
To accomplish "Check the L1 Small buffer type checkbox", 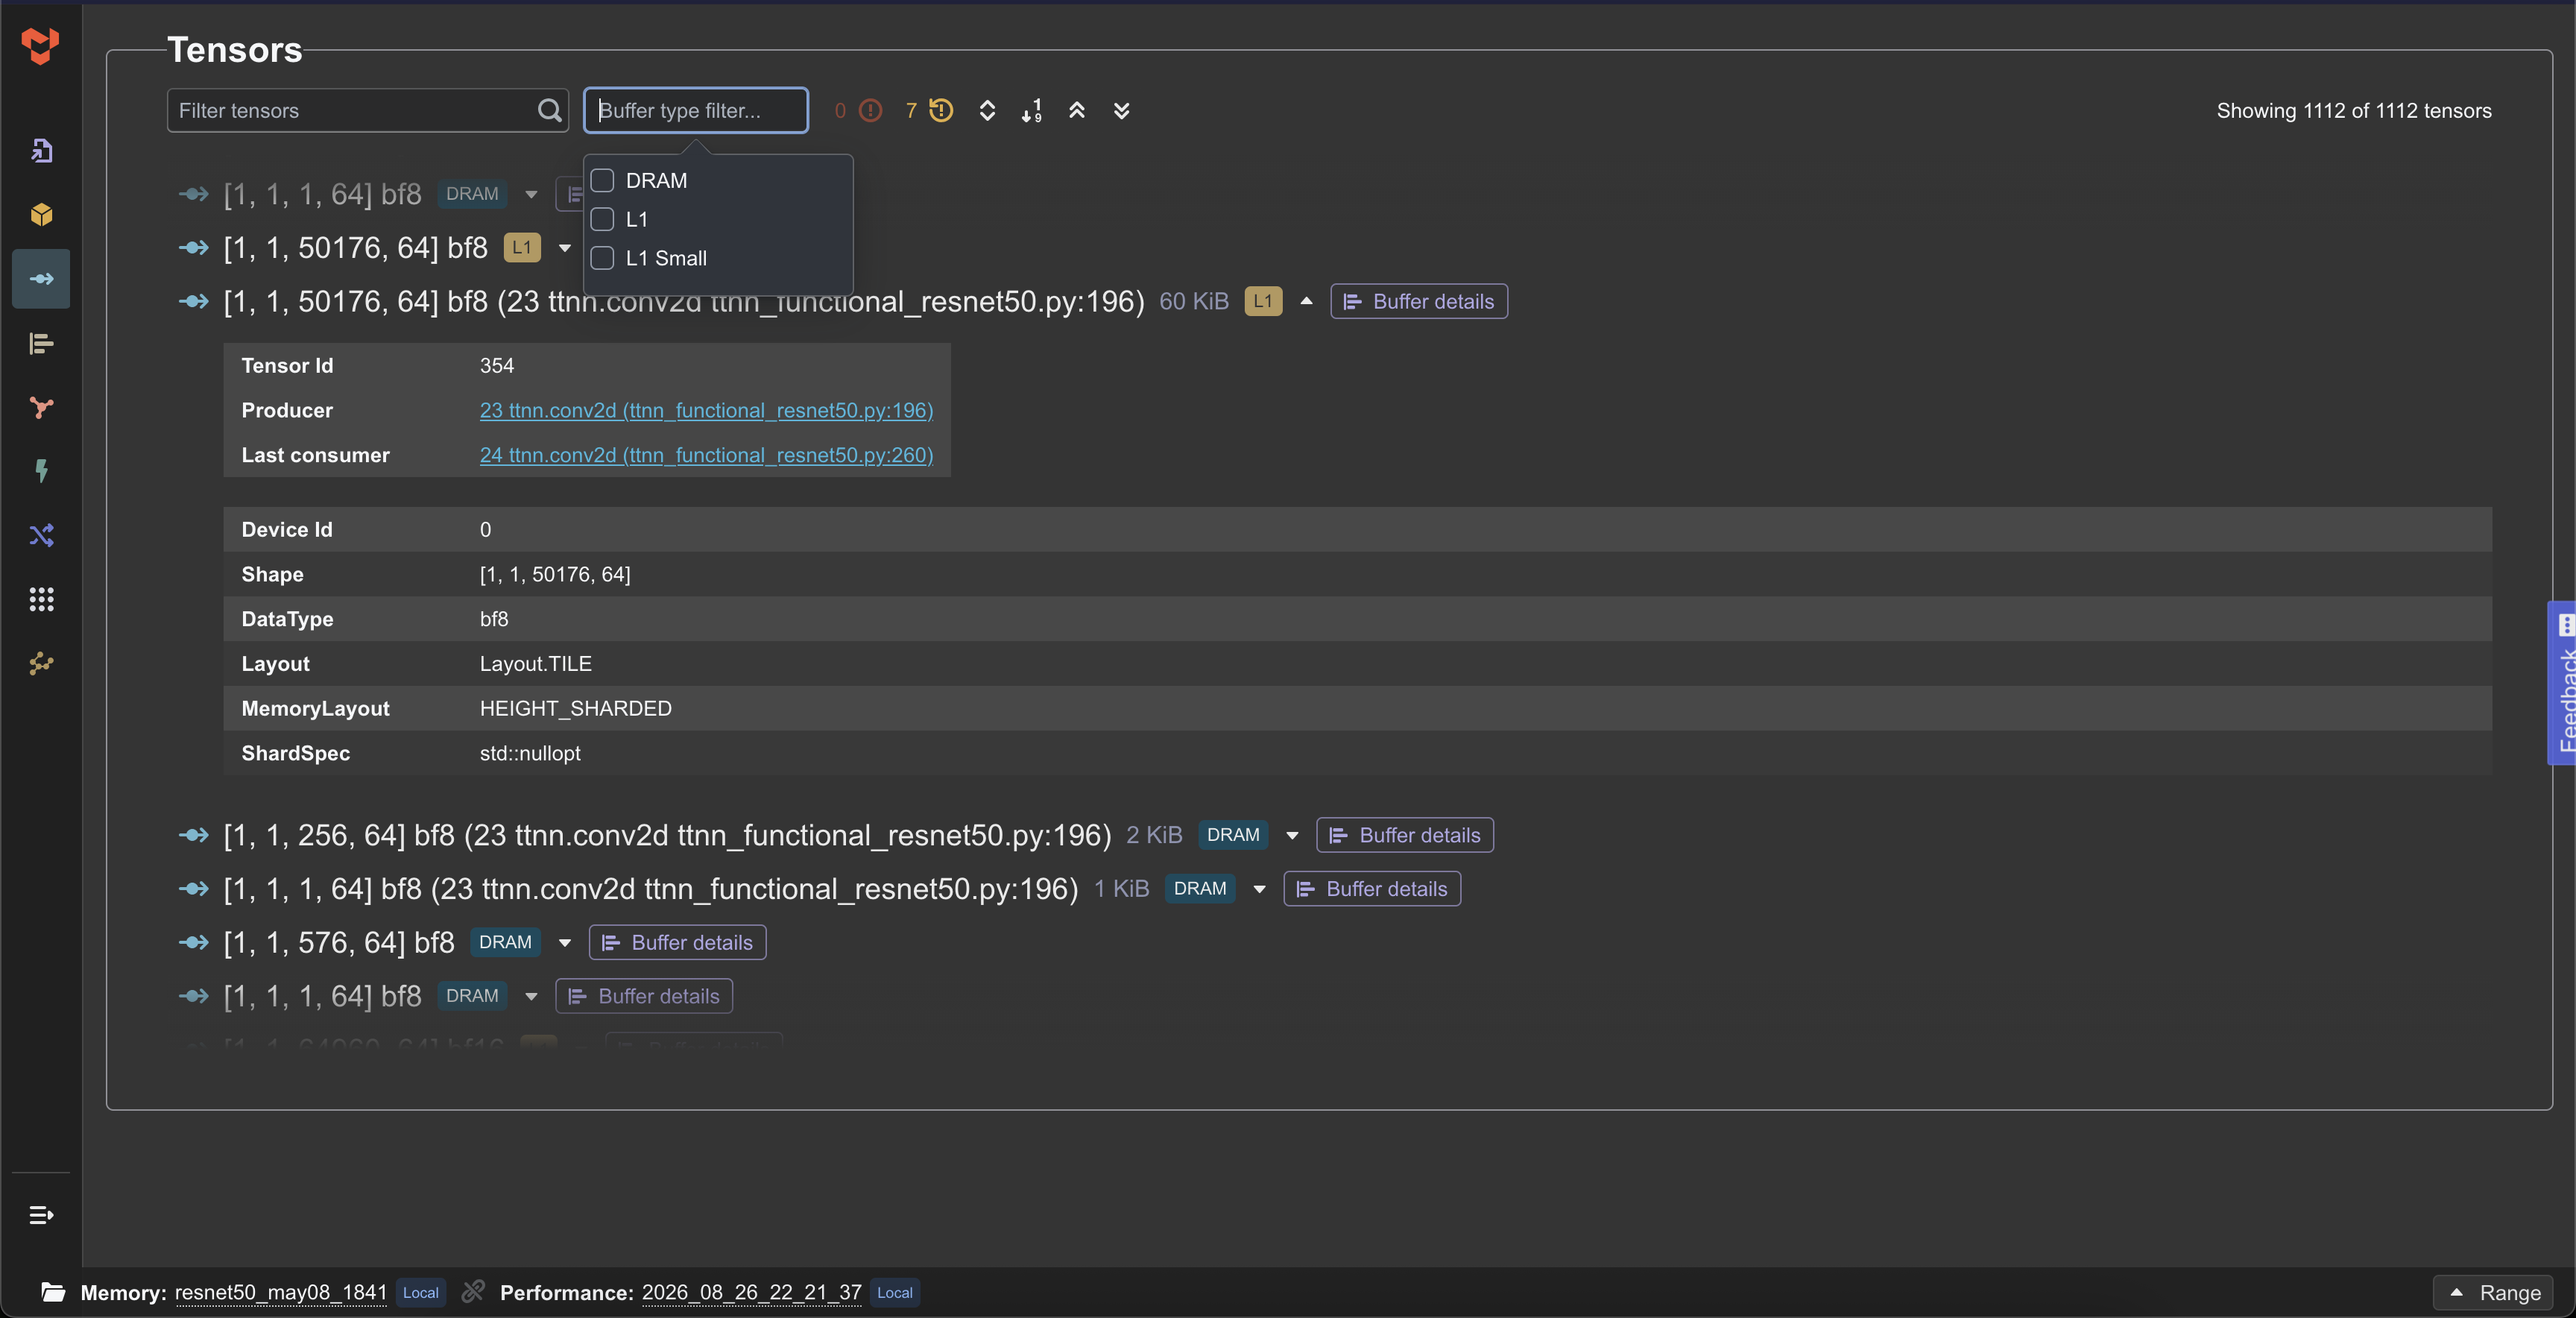I will [x=602, y=258].
